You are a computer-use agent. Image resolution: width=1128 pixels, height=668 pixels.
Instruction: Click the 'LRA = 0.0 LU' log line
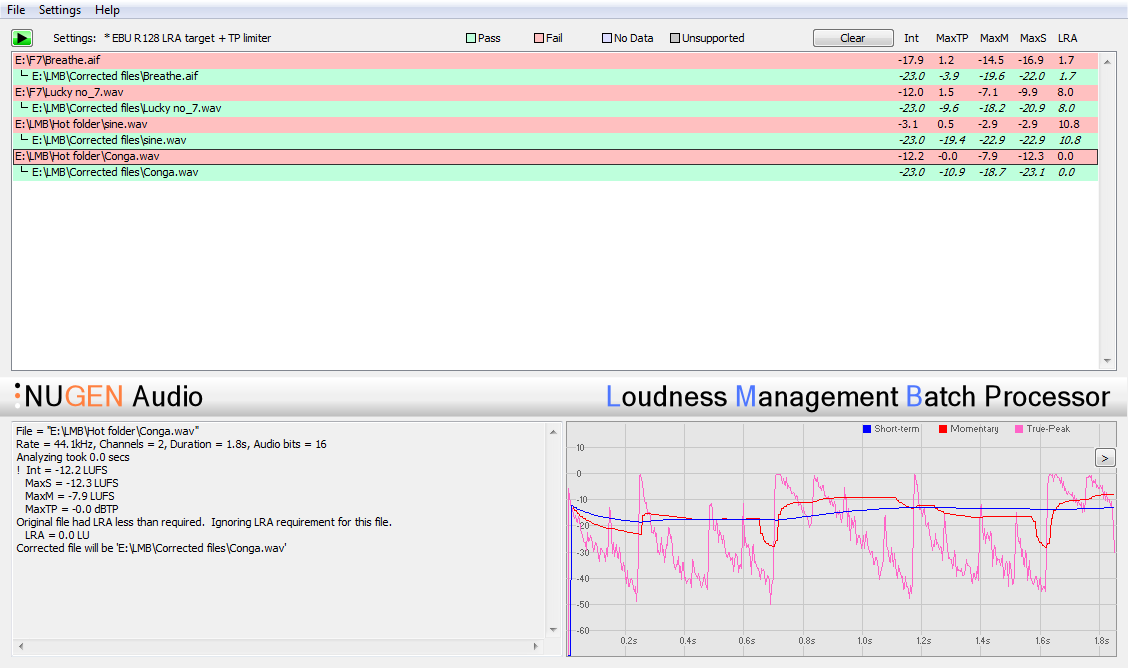click(58, 535)
